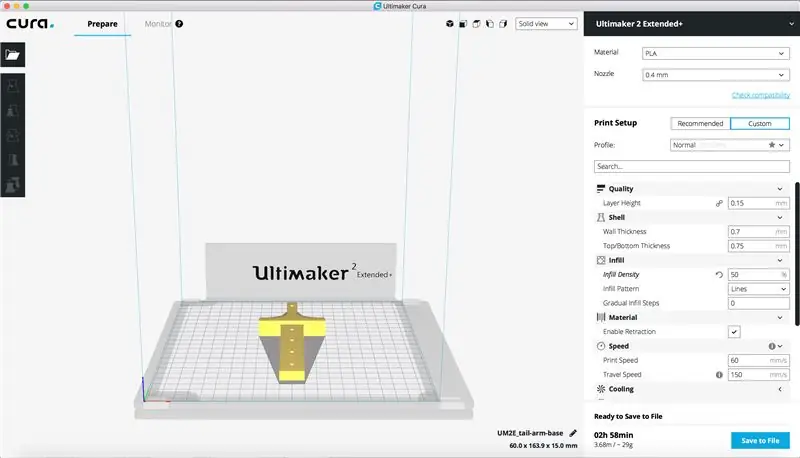Select the Rotate tool in left toolbar
This screenshot has width=800, height=458.
click(x=13, y=135)
